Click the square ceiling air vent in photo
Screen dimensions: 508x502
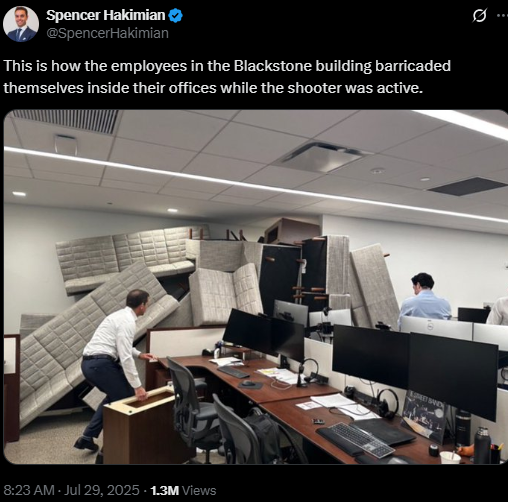pos(322,157)
